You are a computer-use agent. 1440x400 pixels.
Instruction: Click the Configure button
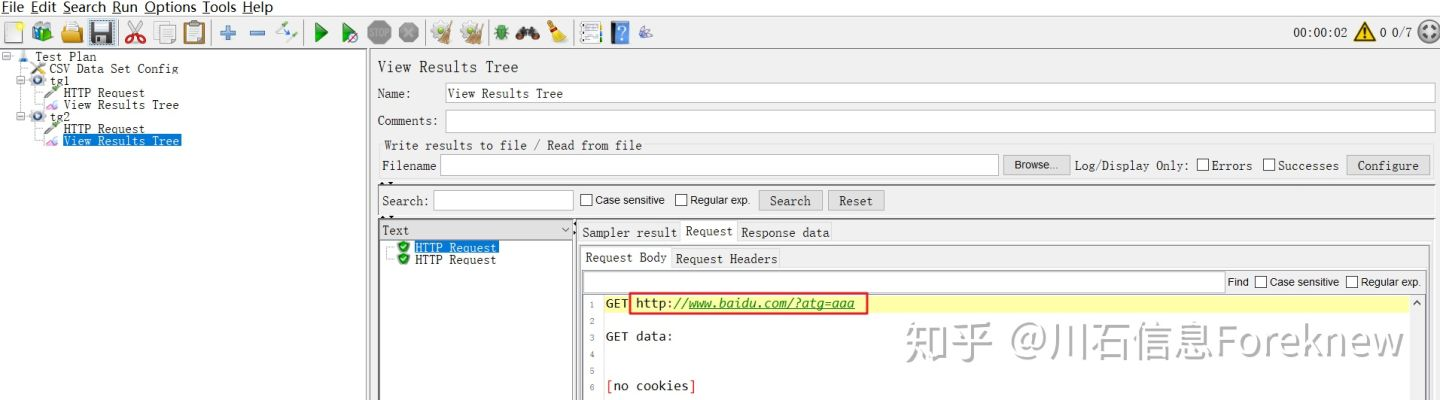[x=1388, y=165]
